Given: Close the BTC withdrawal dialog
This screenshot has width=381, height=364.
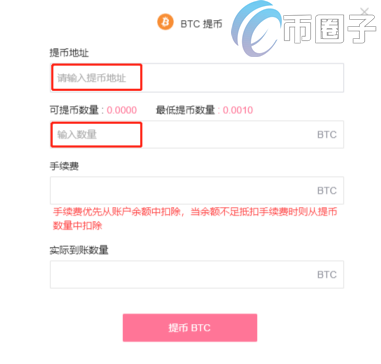Looking at the screenshot, I should click(364, 12).
